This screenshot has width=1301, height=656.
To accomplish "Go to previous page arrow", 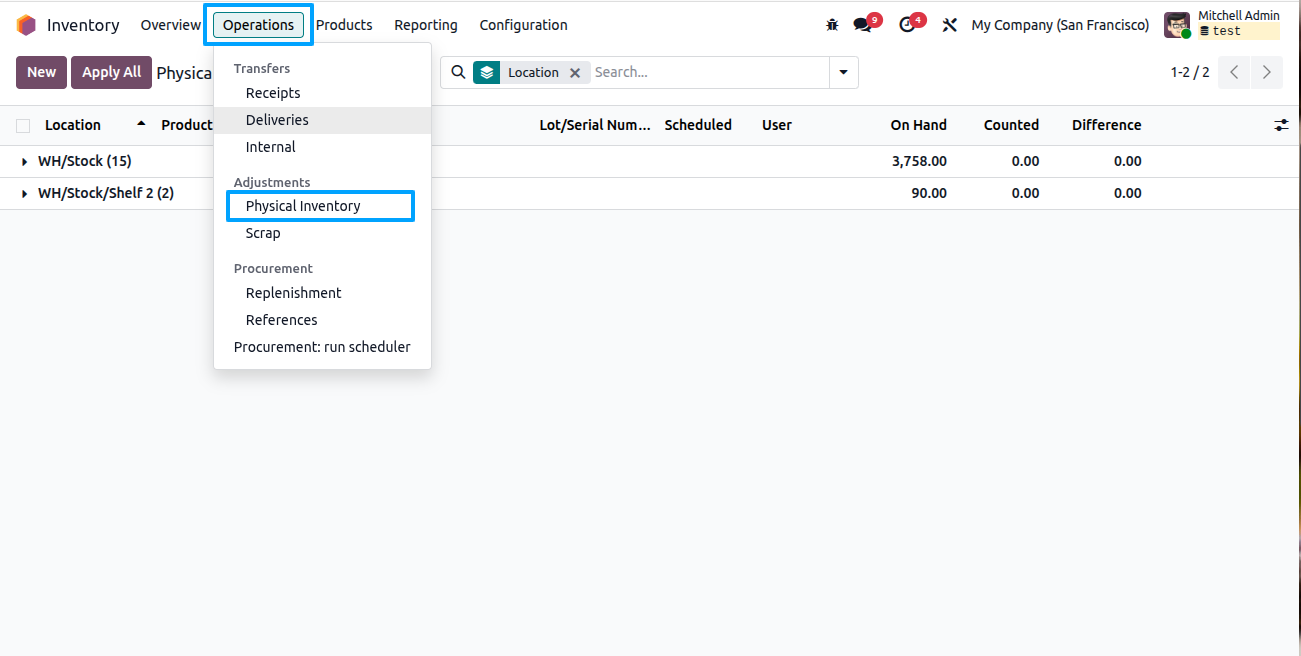I will tap(1234, 72).
